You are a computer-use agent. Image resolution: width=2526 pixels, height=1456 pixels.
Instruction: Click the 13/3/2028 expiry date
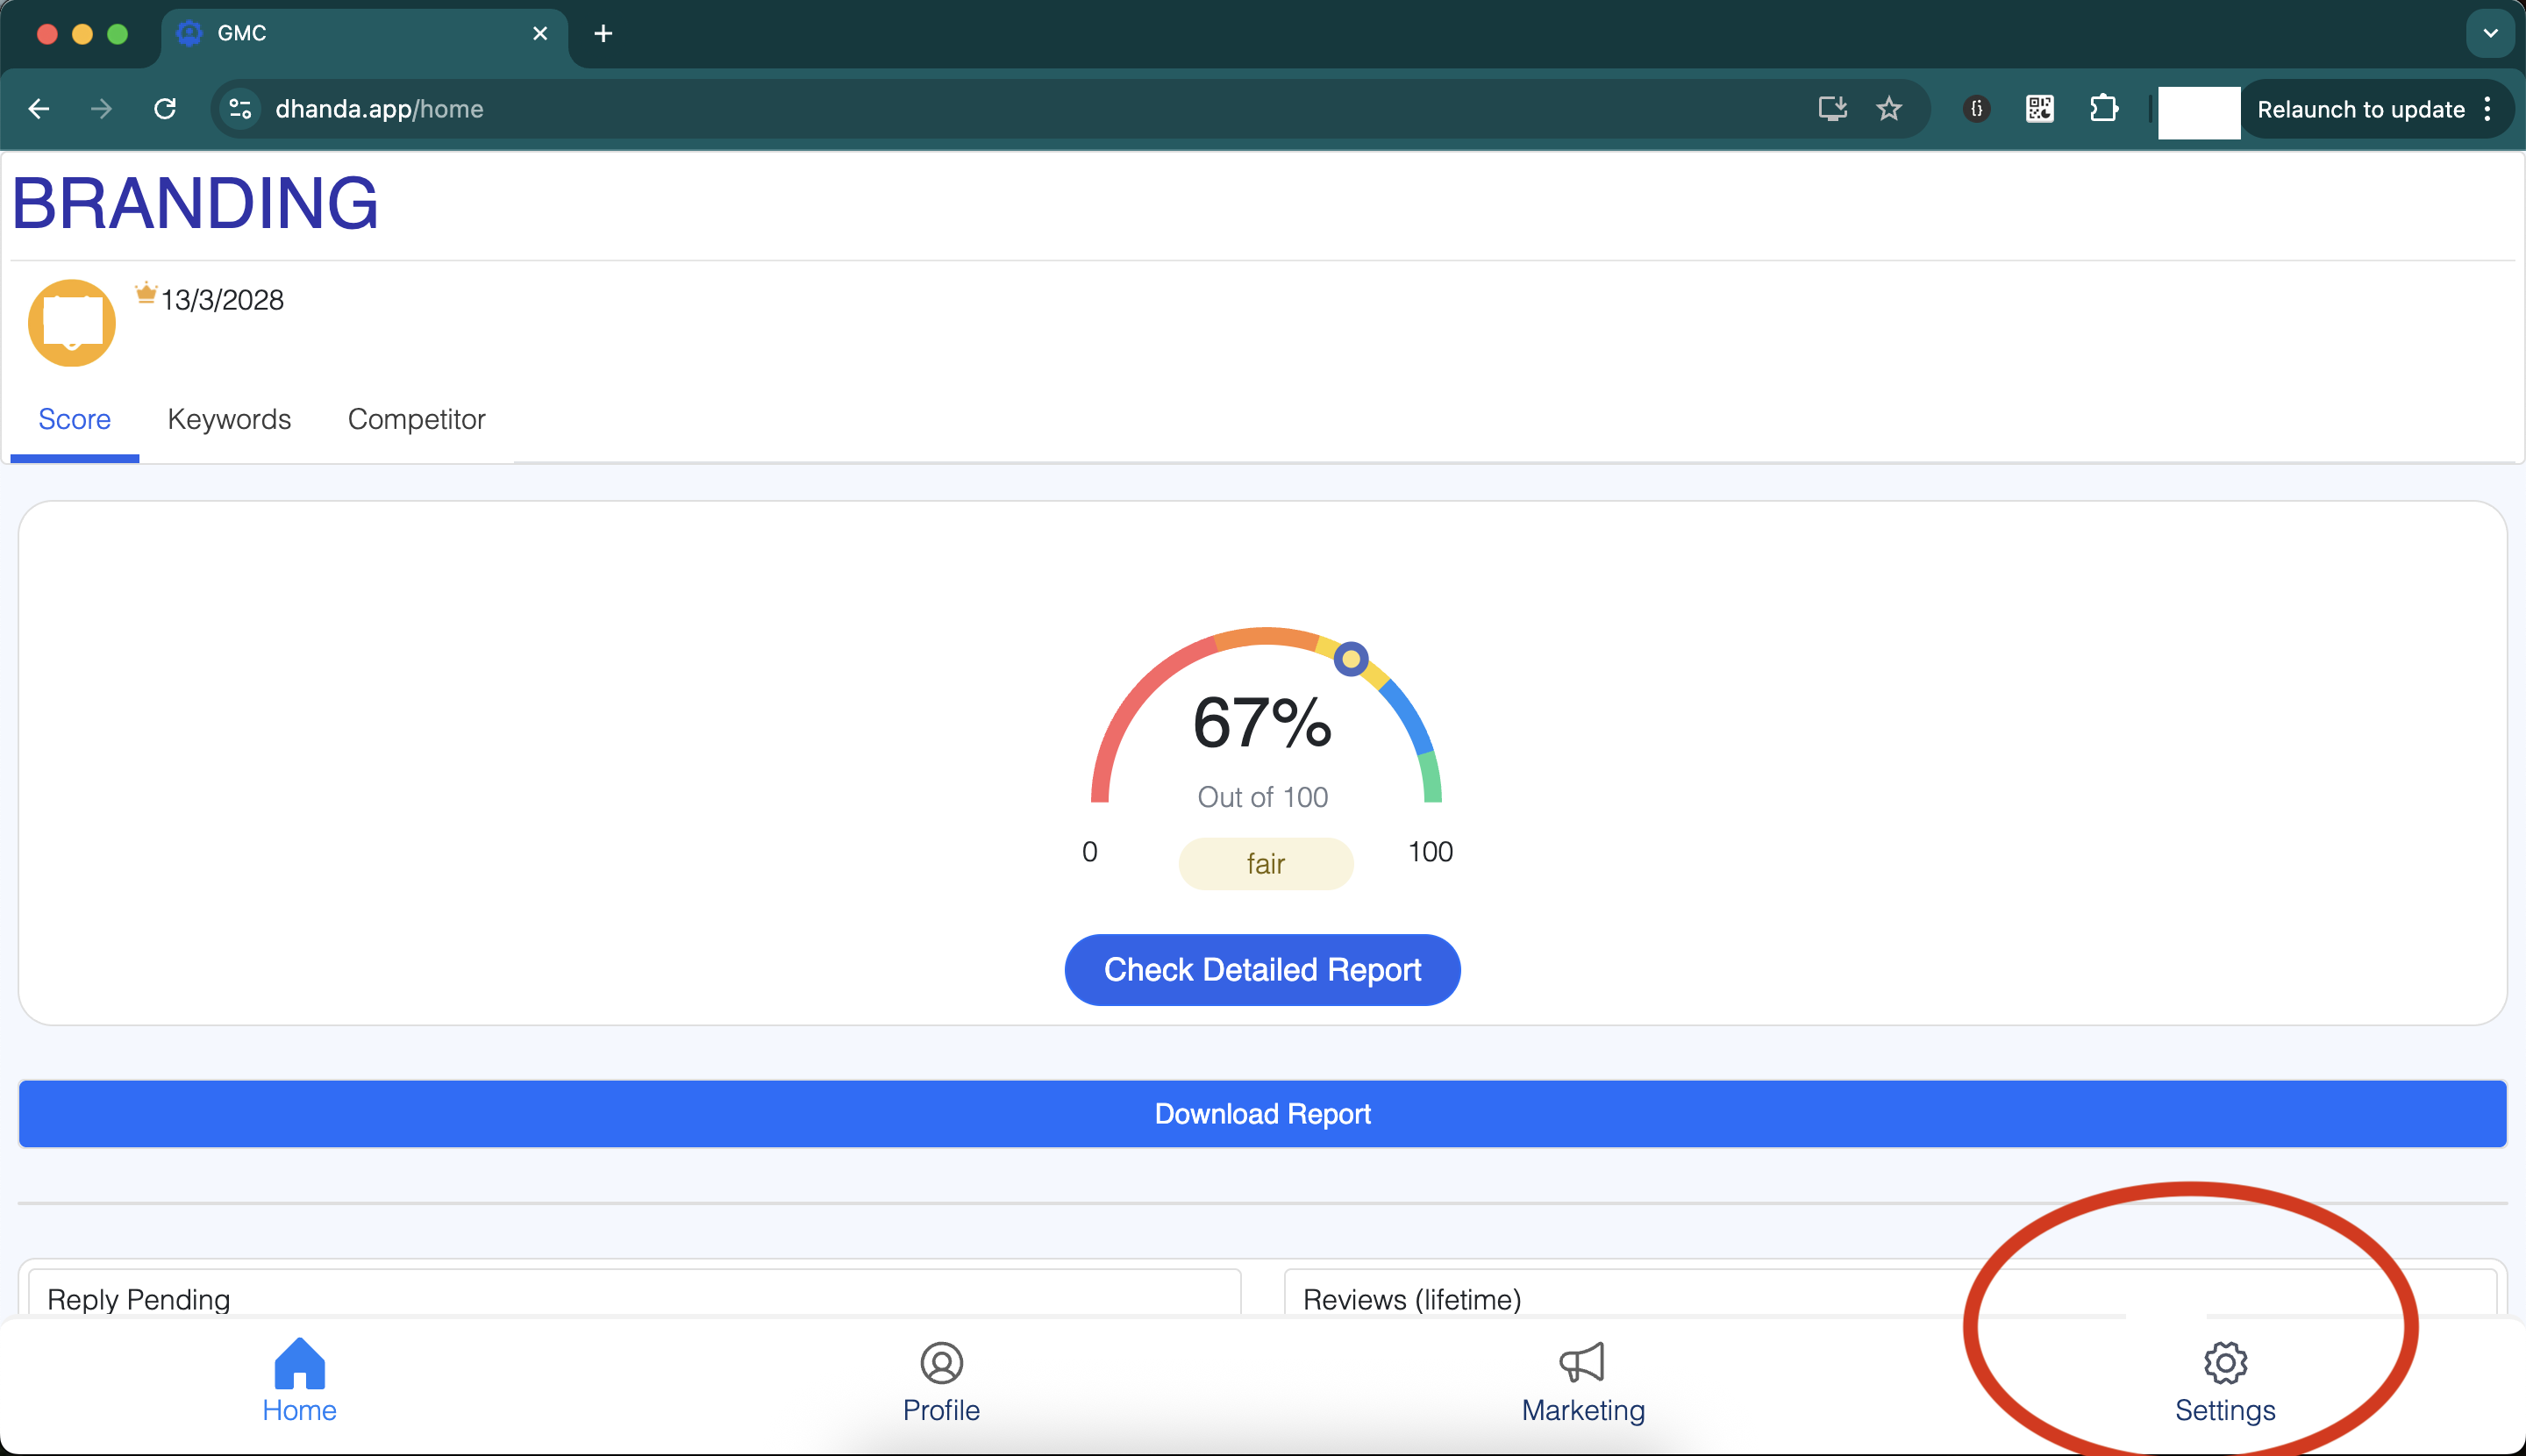[x=222, y=300]
